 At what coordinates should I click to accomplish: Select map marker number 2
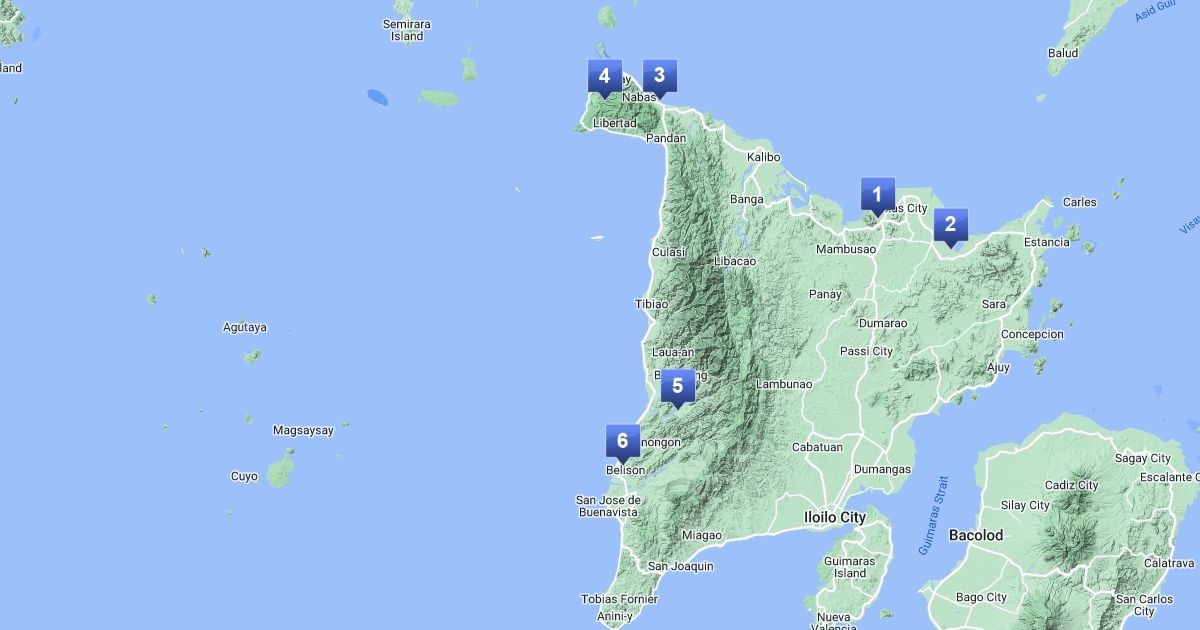950,225
